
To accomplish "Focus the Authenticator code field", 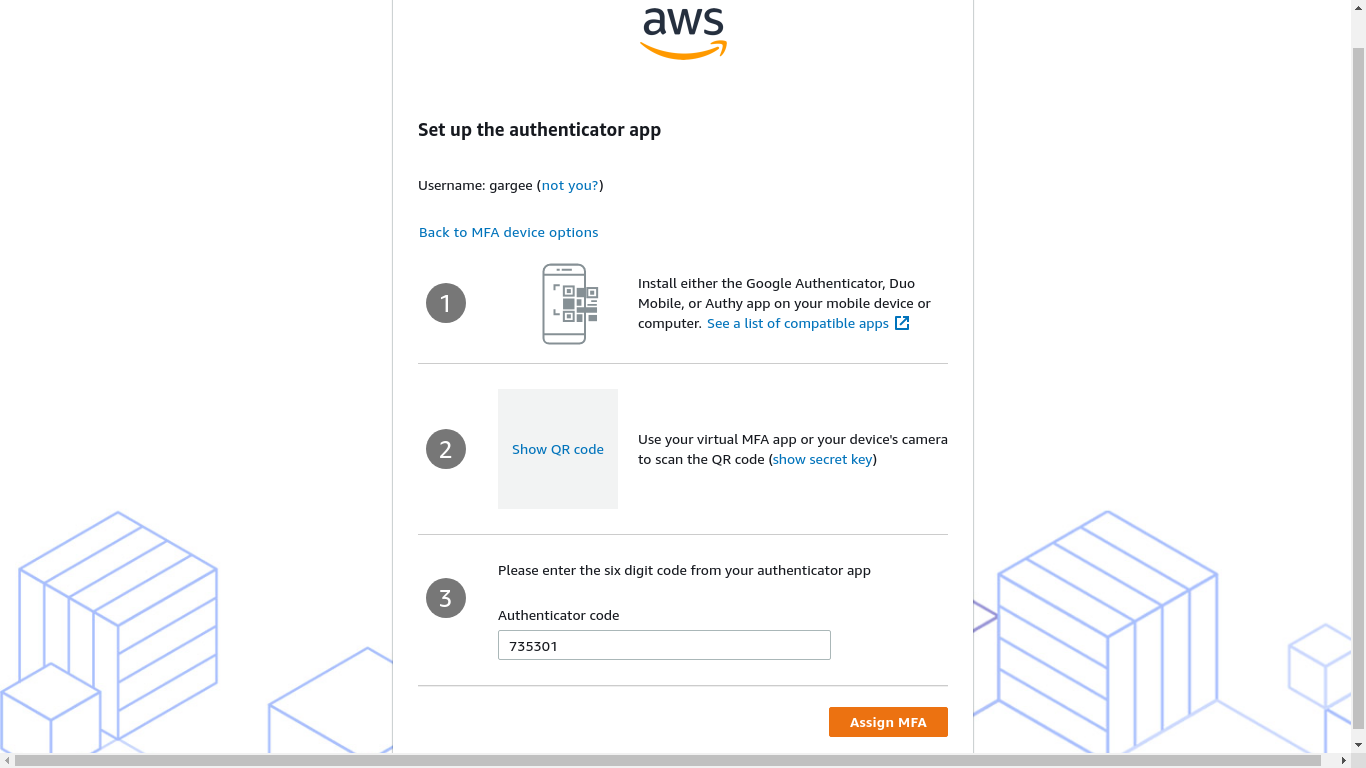I will [x=664, y=645].
